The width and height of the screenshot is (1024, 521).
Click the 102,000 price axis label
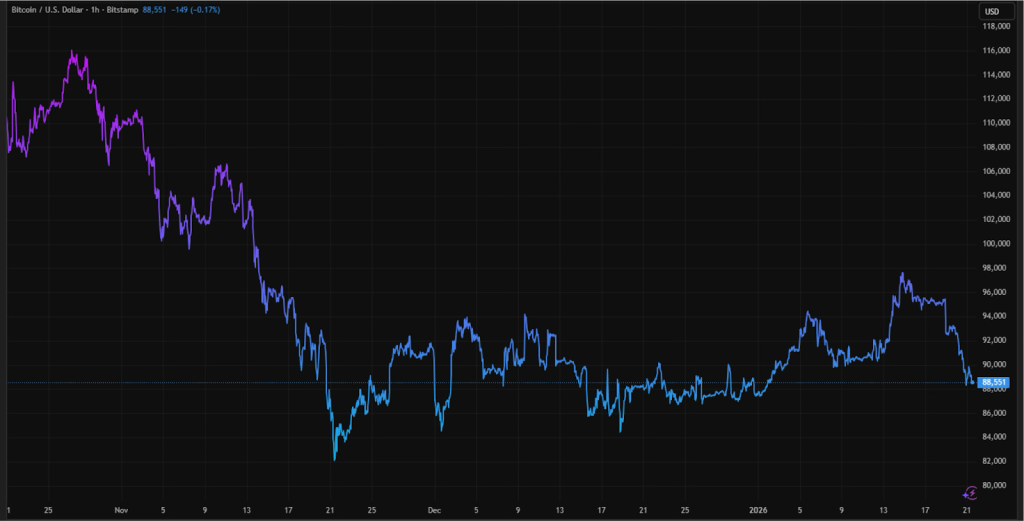(x=997, y=219)
